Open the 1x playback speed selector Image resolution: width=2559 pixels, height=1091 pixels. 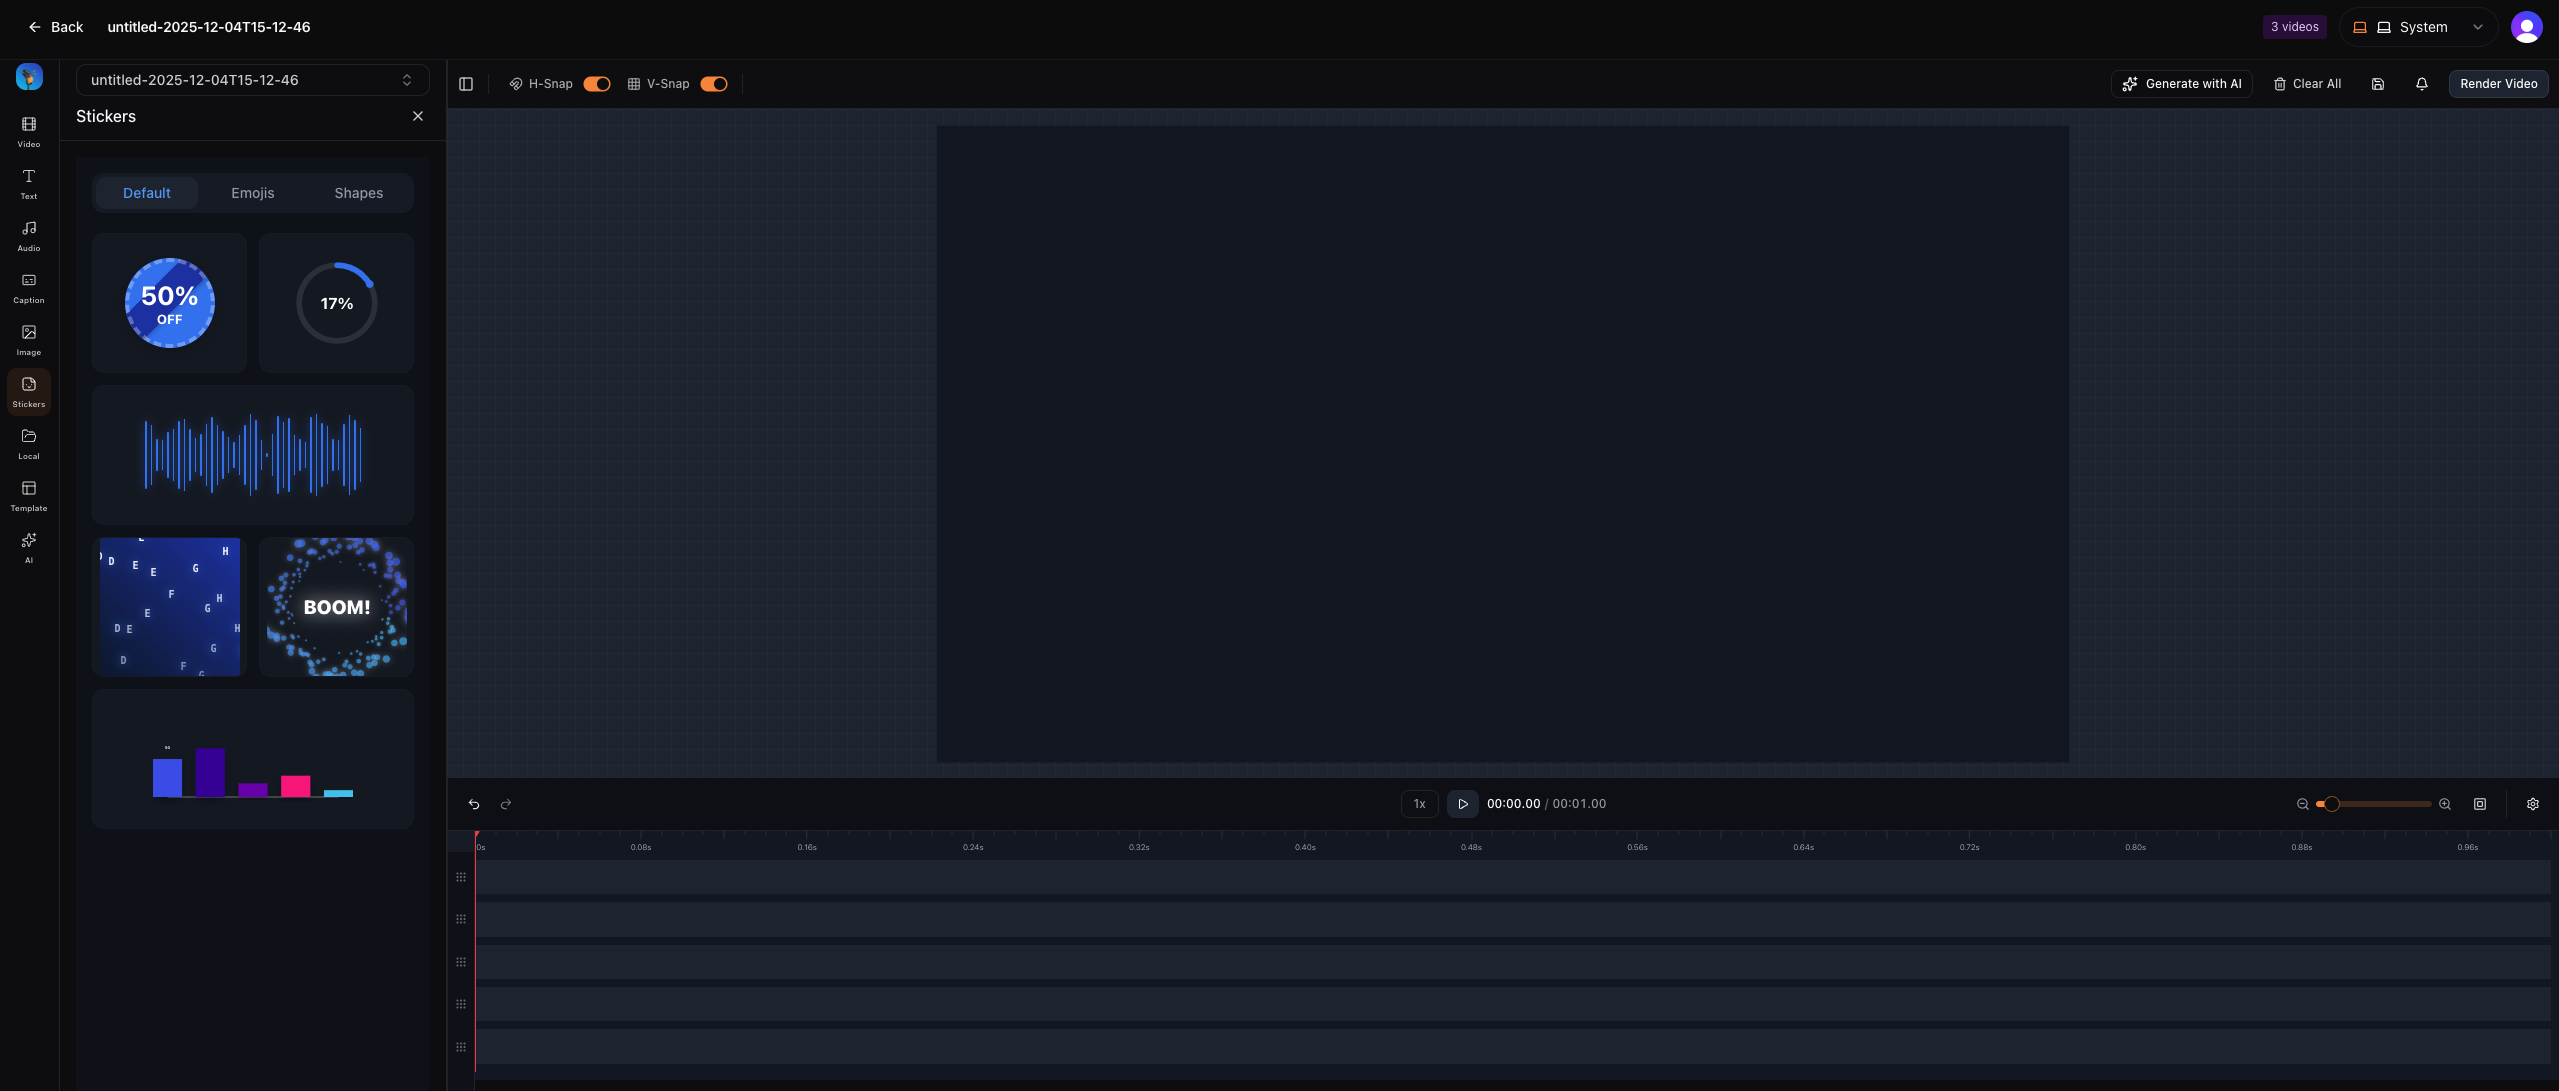[1419, 804]
